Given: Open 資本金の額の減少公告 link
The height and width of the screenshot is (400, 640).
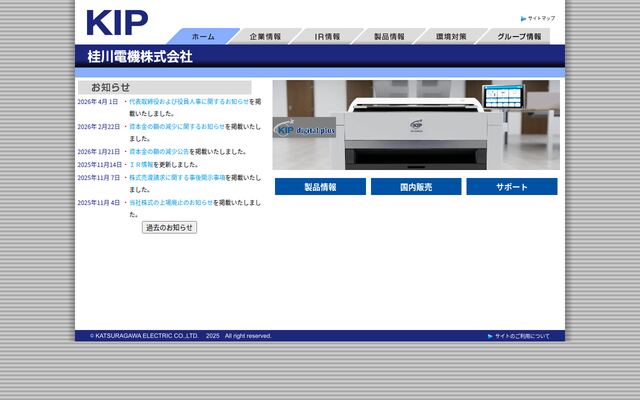Looking at the screenshot, I should pyautogui.click(x=159, y=152).
